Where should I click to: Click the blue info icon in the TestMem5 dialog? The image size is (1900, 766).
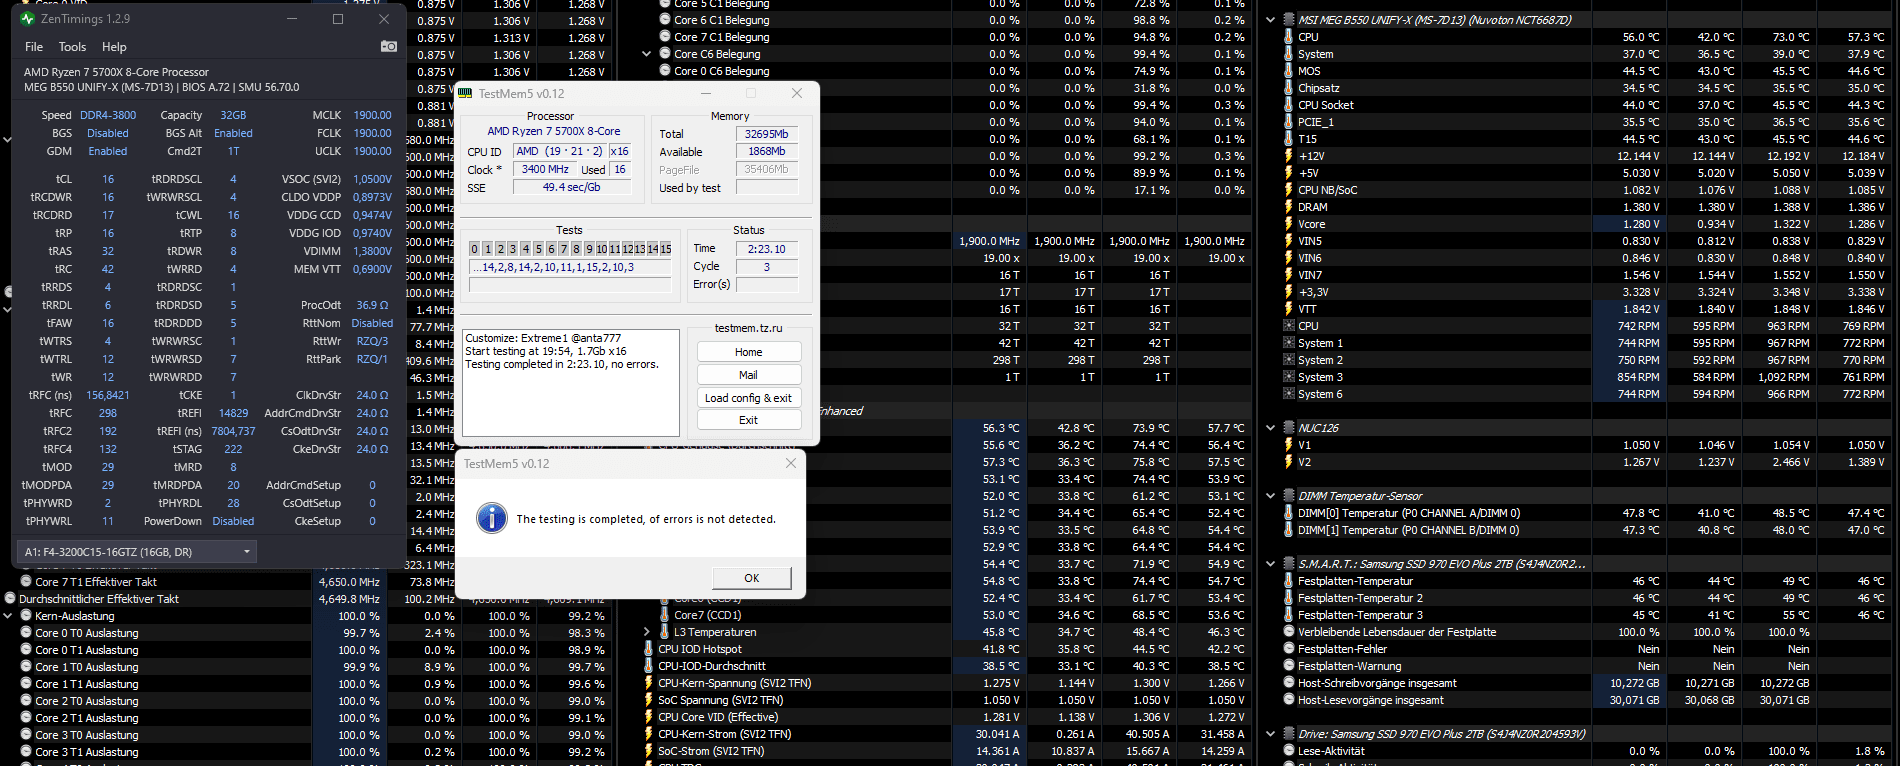pos(491,518)
